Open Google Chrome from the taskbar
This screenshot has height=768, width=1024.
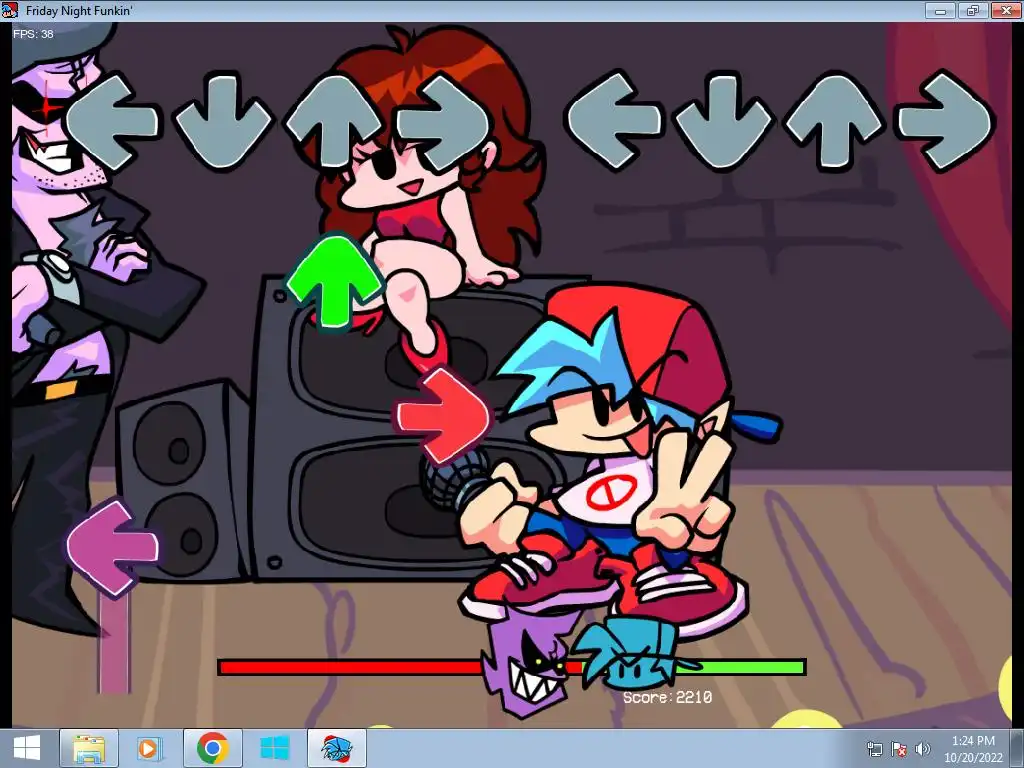(x=212, y=748)
